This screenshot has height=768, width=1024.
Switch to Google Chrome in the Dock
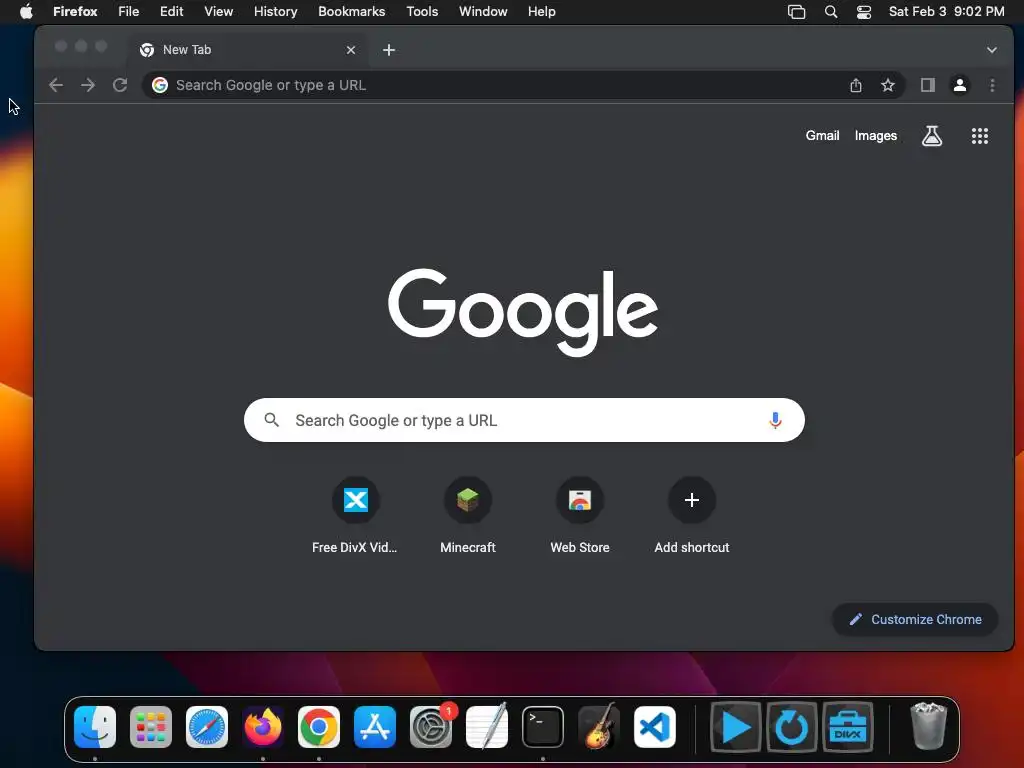click(x=319, y=727)
